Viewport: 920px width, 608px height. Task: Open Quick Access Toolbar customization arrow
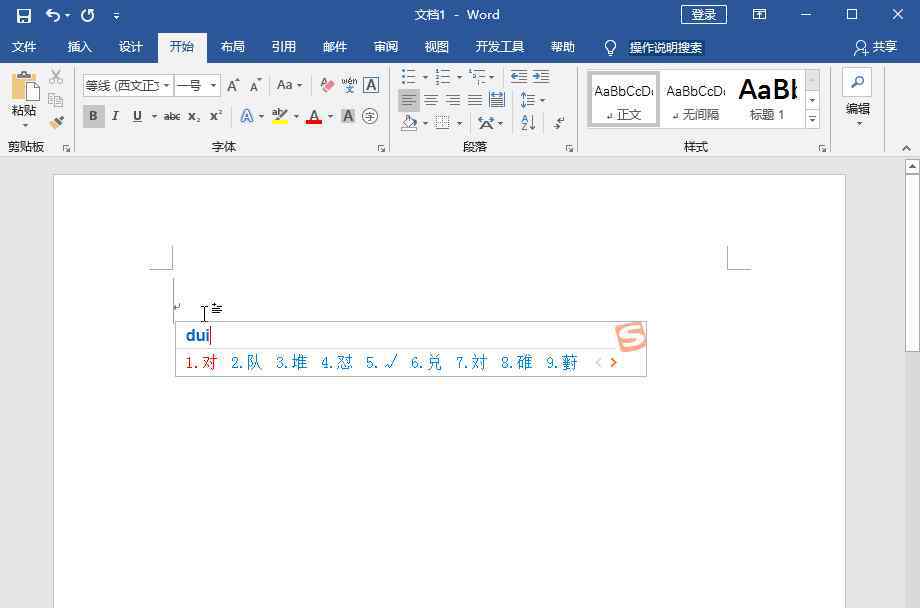tap(116, 16)
